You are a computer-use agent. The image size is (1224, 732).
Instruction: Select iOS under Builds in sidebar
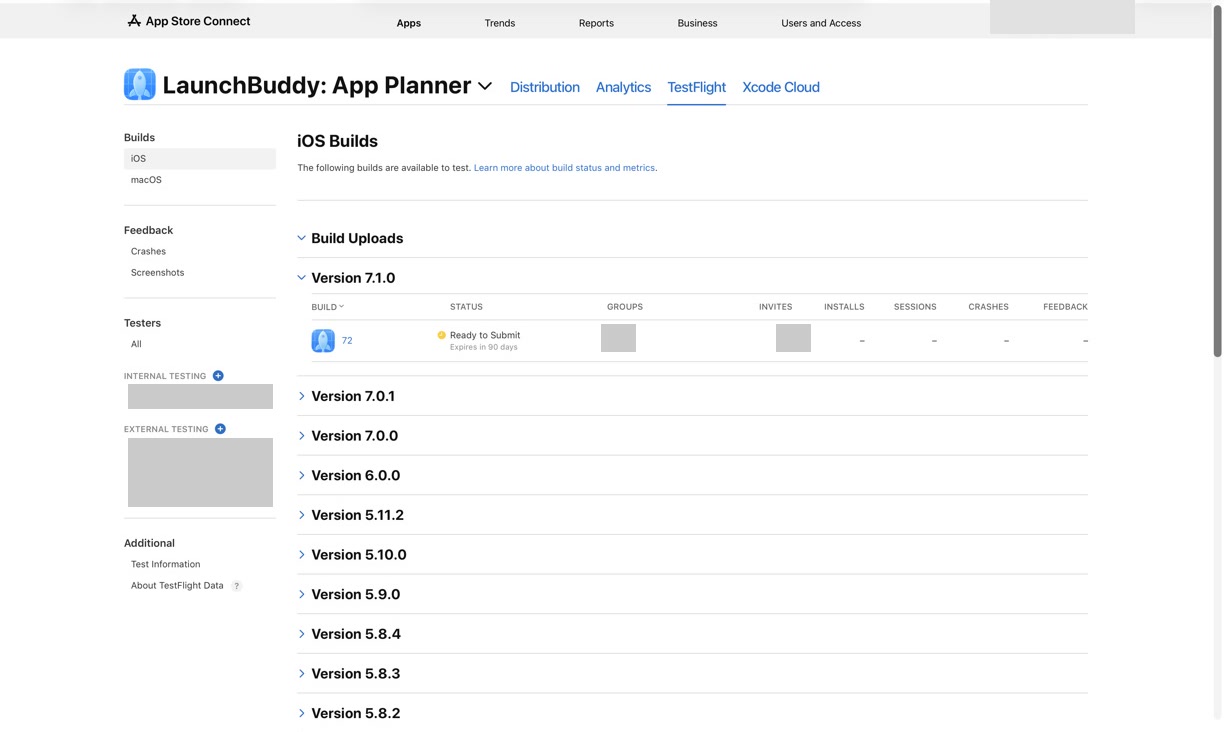point(200,159)
